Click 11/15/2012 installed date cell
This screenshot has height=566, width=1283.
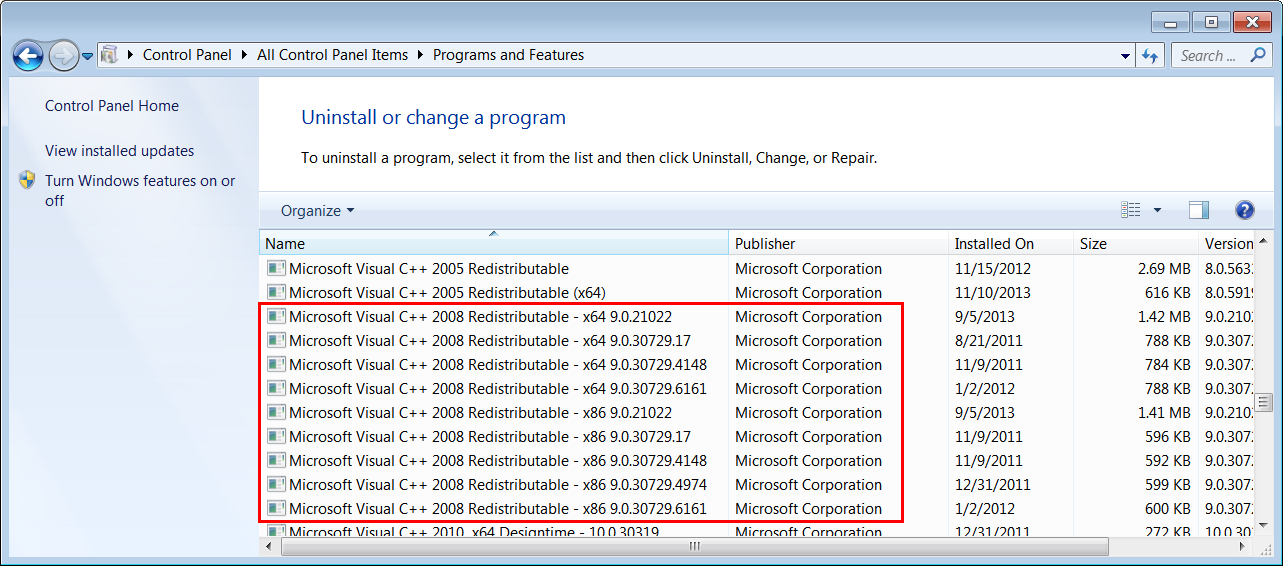[993, 269]
